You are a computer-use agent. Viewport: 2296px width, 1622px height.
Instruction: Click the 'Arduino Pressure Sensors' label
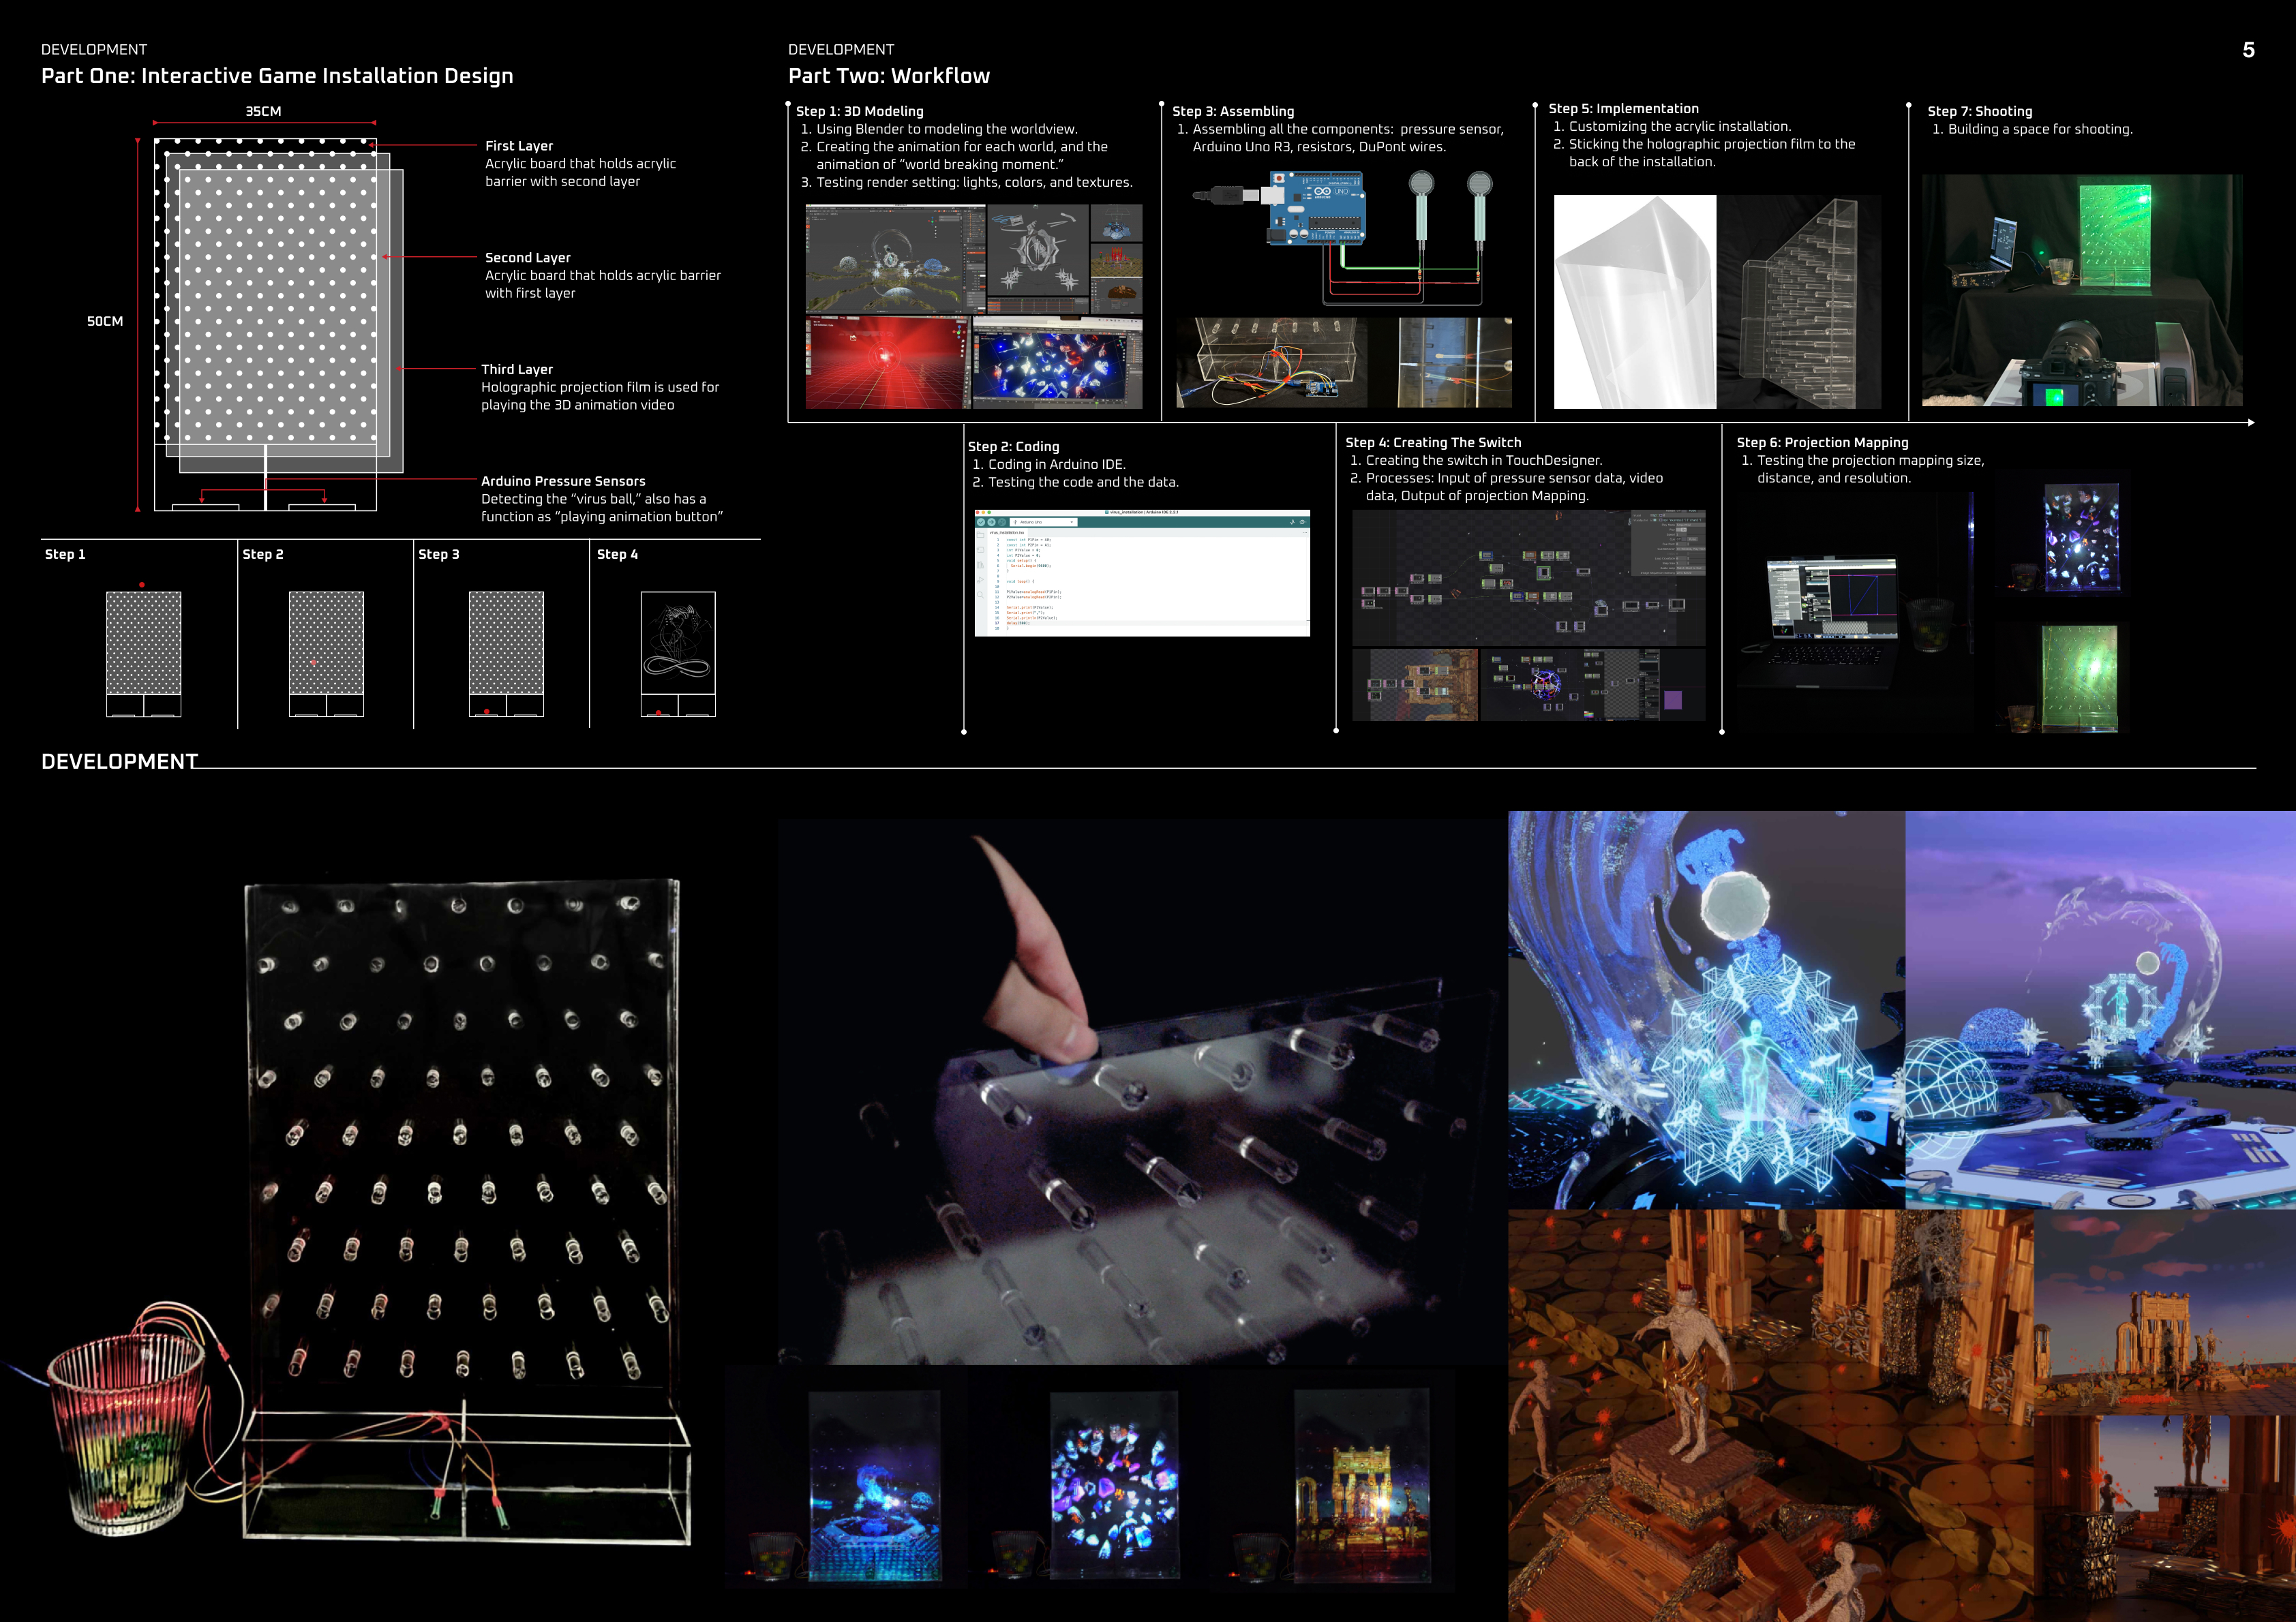coord(563,481)
